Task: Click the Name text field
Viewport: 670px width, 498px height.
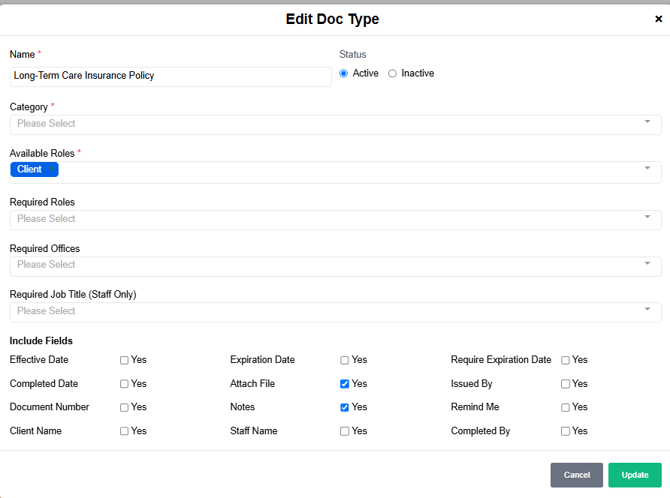Action: 170,76
